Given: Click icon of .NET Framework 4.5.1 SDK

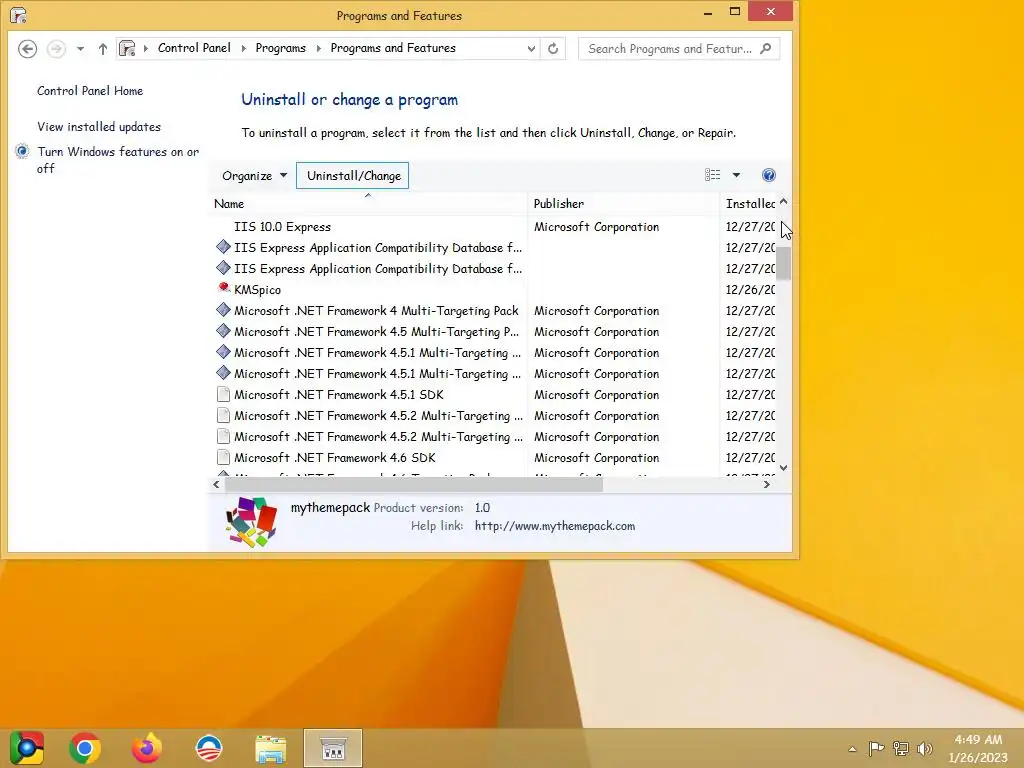Looking at the screenshot, I should pyautogui.click(x=223, y=394).
